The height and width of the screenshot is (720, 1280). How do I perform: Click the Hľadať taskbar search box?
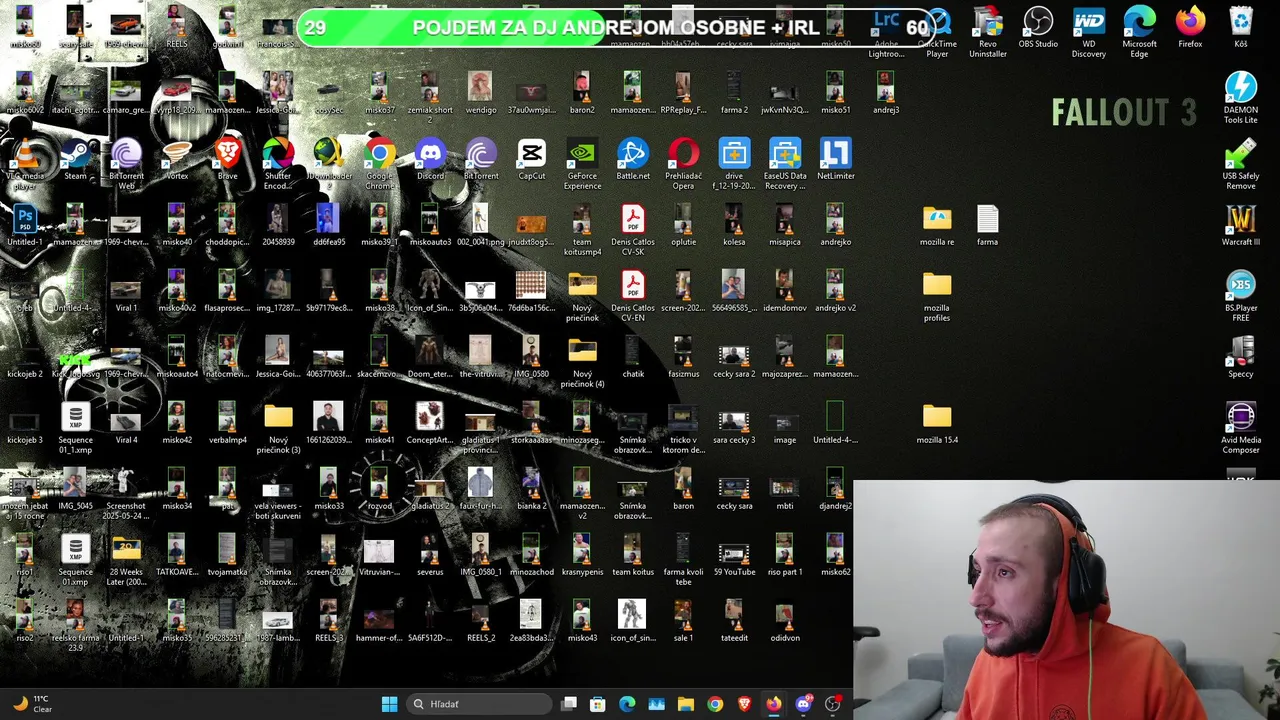(x=480, y=704)
